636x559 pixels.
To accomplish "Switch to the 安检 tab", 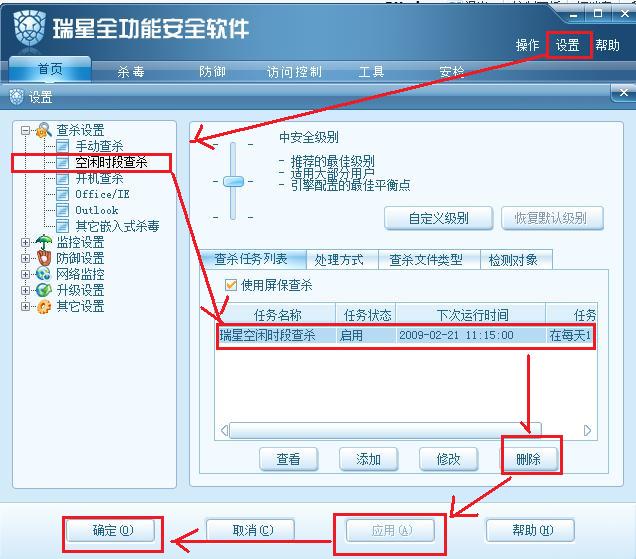I will pyautogui.click(x=452, y=72).
